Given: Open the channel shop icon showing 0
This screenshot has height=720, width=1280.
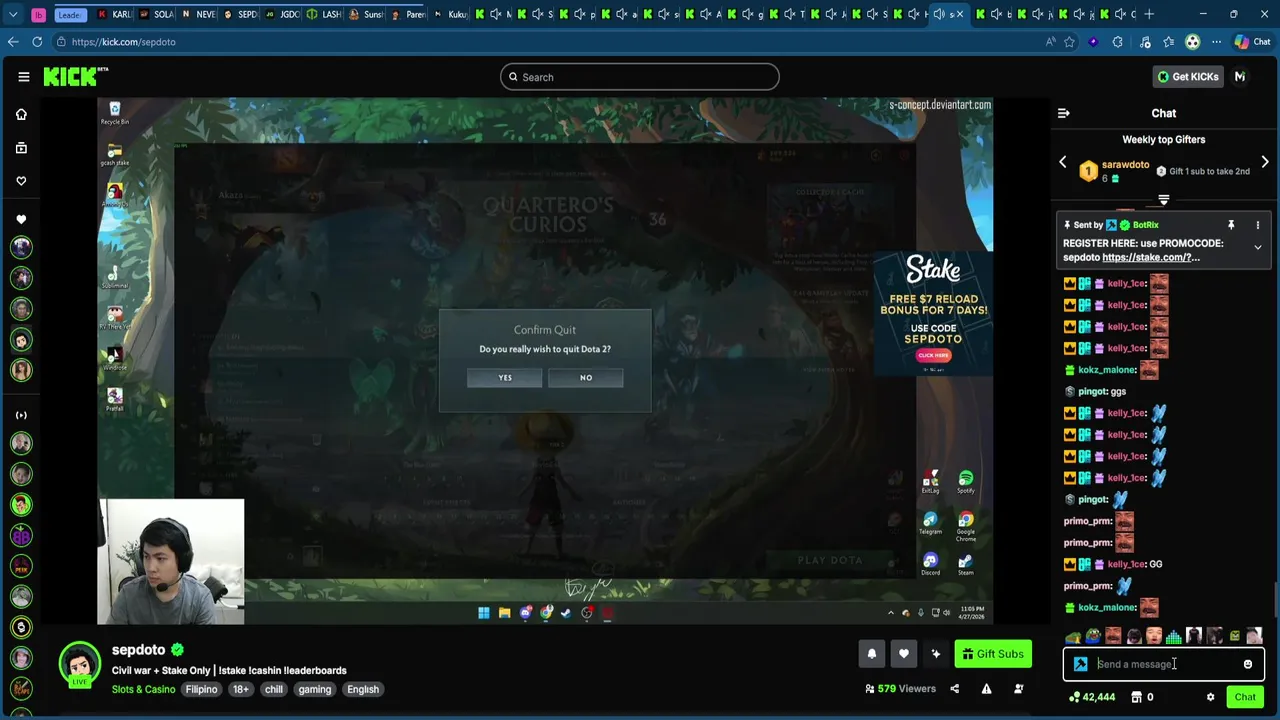Looking at the screenshot, I should (x=1142, y=697).
